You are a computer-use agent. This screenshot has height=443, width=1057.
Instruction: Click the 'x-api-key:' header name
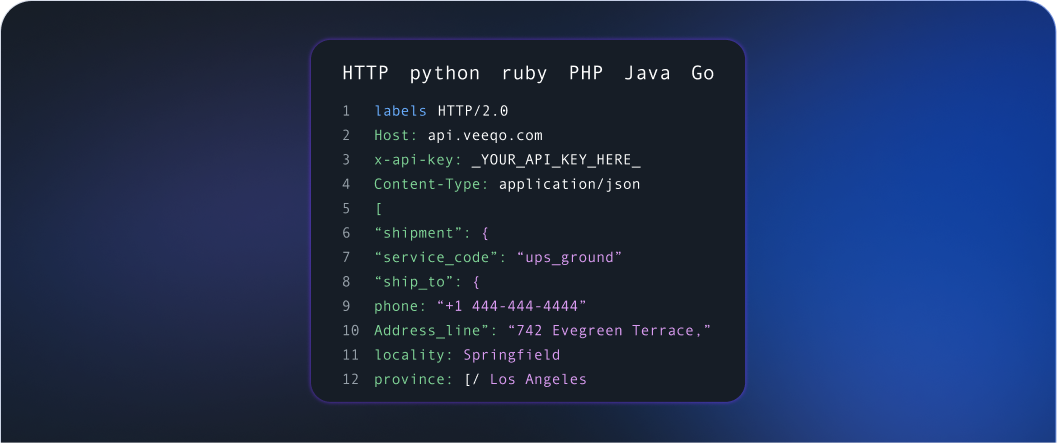418,160
